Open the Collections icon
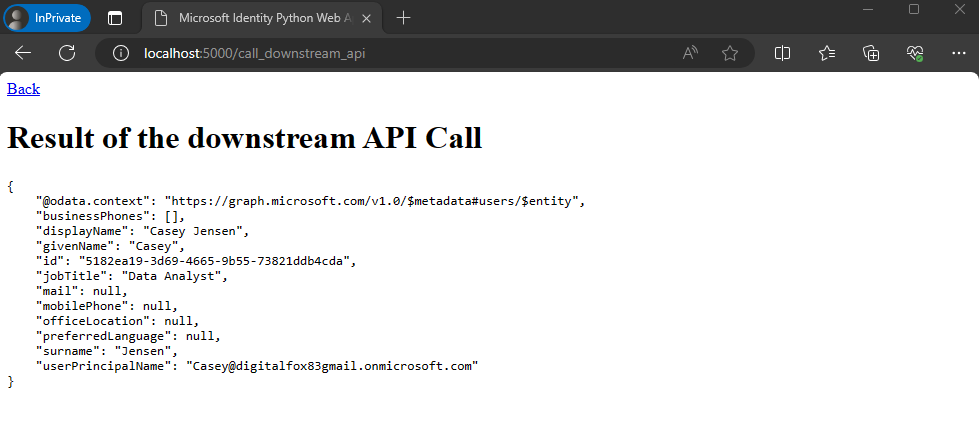Image resolution: width=979 pixels, height=430 pixels. [871, 53]
